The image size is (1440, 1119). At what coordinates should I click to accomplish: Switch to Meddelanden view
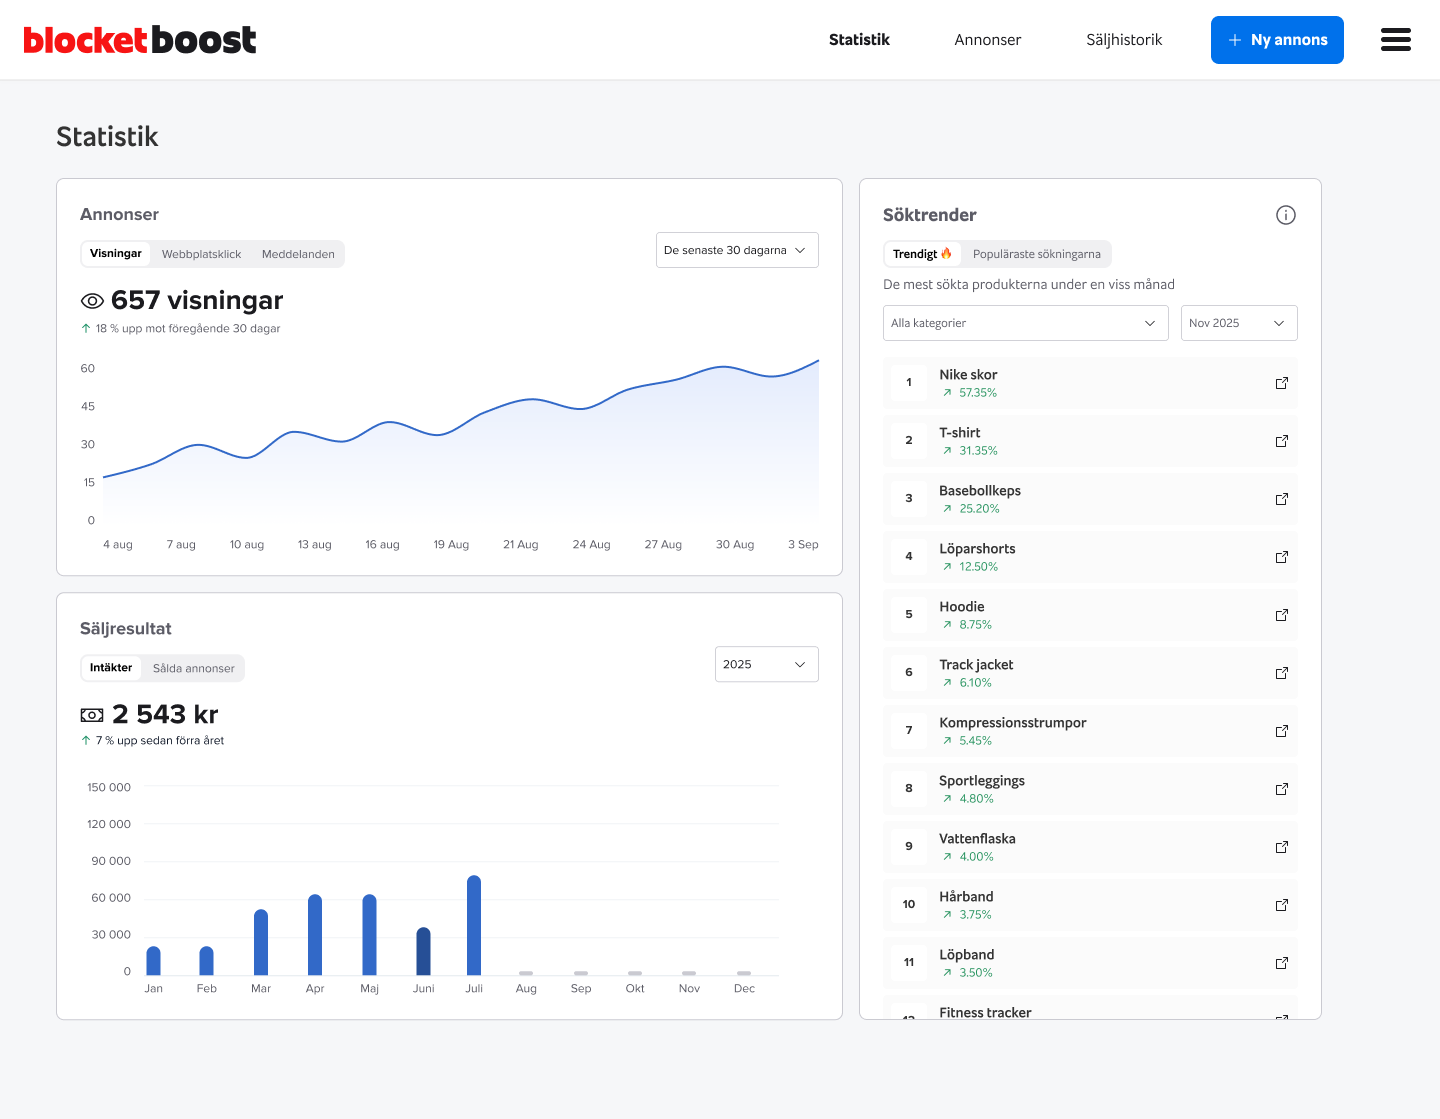298,254
